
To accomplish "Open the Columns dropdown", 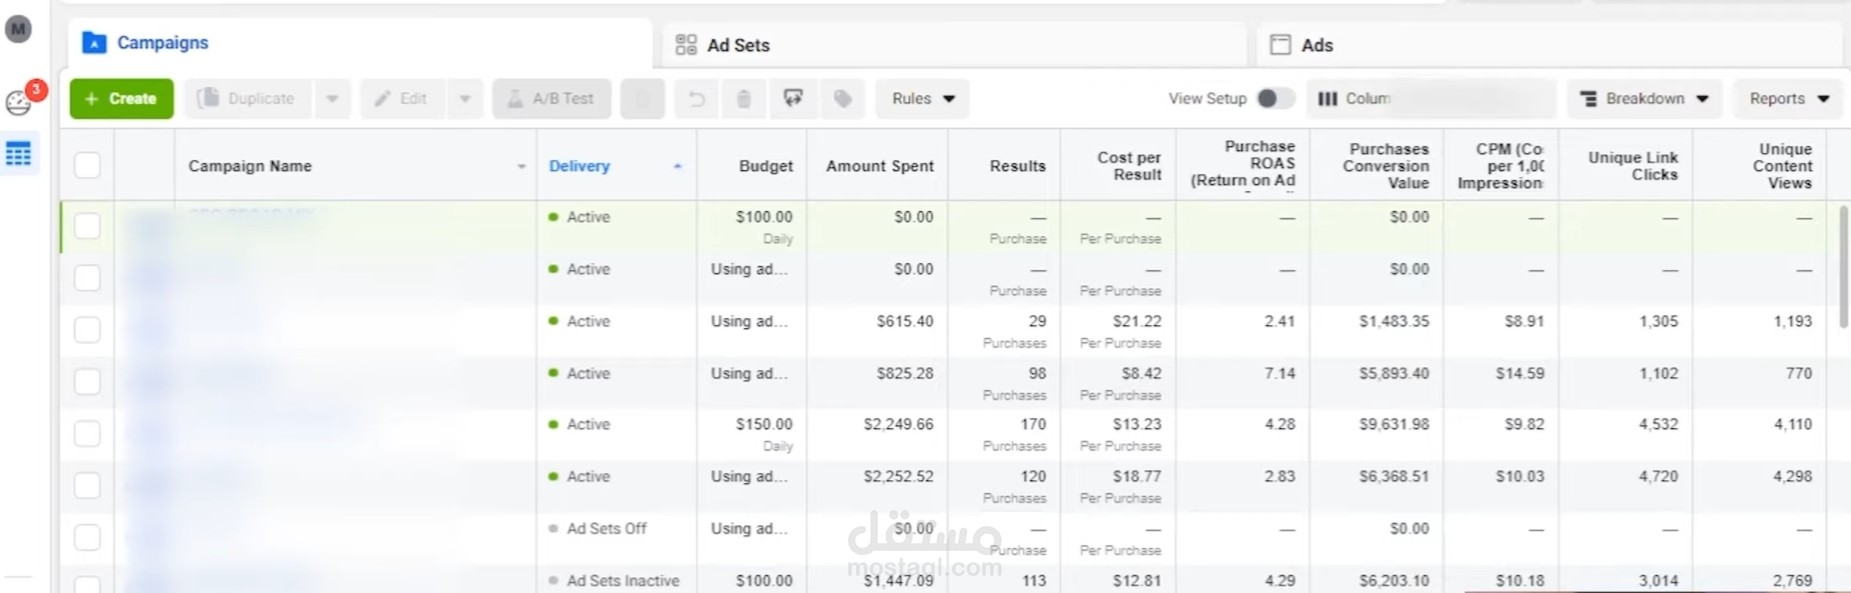I will (x=1431, y=99).
